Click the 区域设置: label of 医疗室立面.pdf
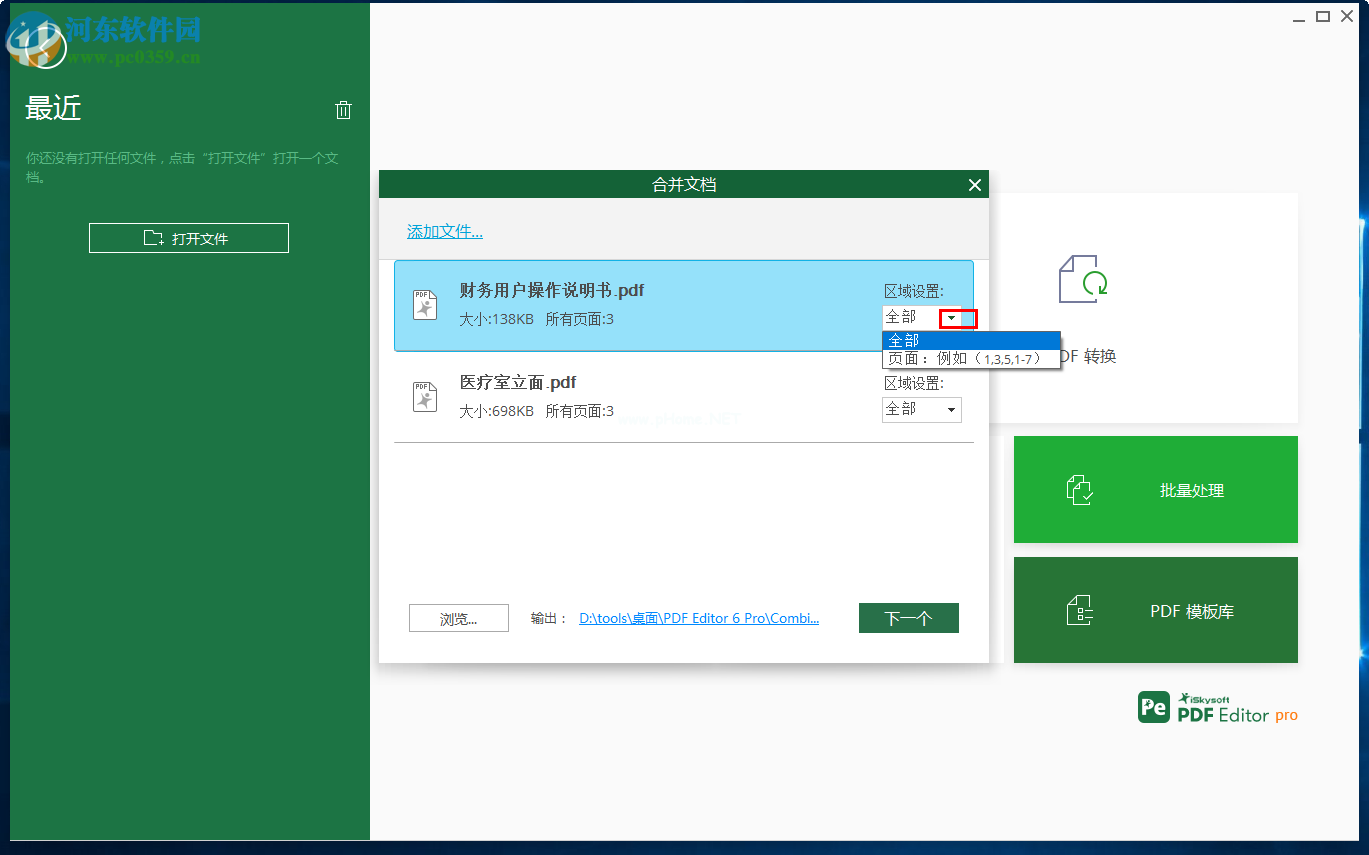This screenshot has height=855, width=1369. click(x=914, y=384)
